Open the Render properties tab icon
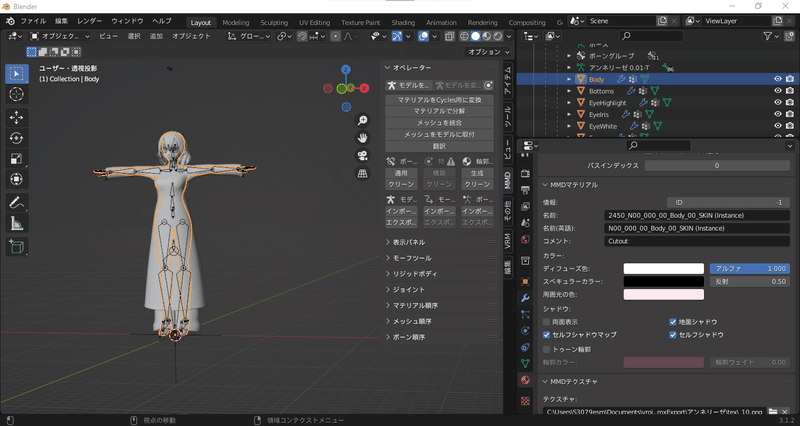 point(526,173)
